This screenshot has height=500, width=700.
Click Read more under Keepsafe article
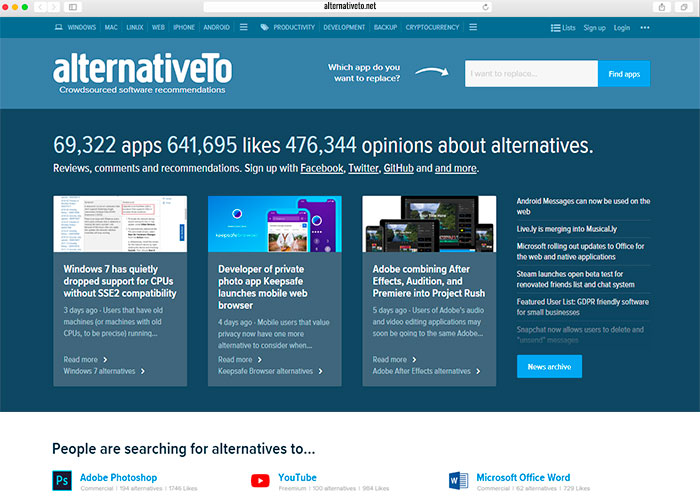[x=240, y=359]
